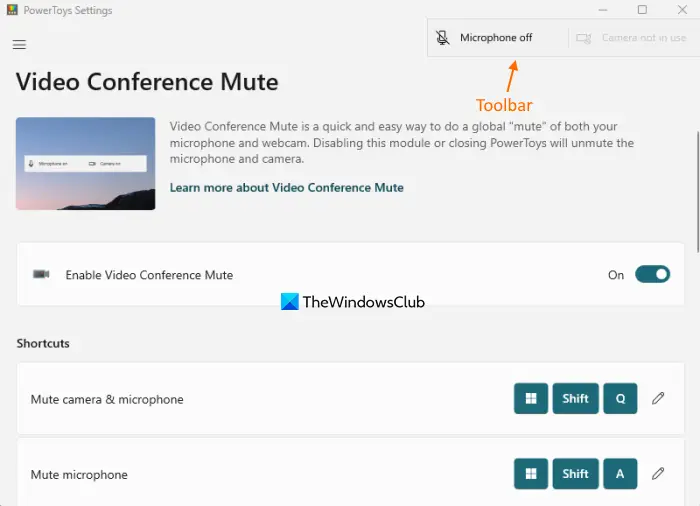Click the Q key in the shortcut
The width and height of the screenshot is (700, 506).
pos(620,398)
